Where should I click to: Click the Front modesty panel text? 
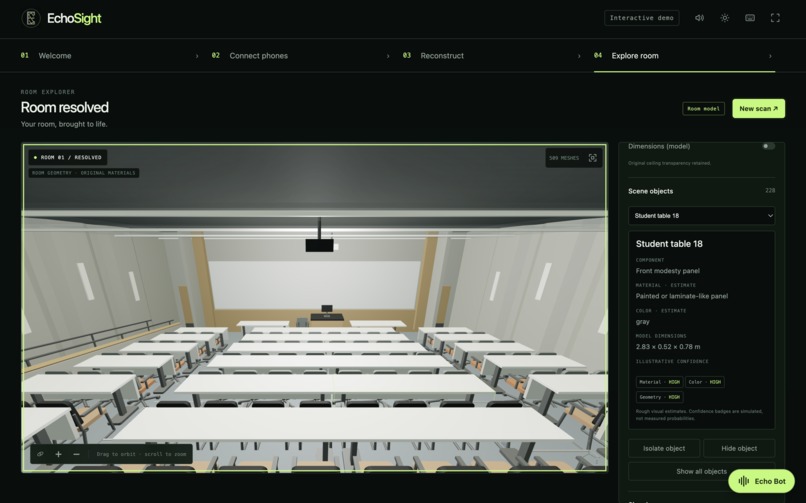click(667, 271)
